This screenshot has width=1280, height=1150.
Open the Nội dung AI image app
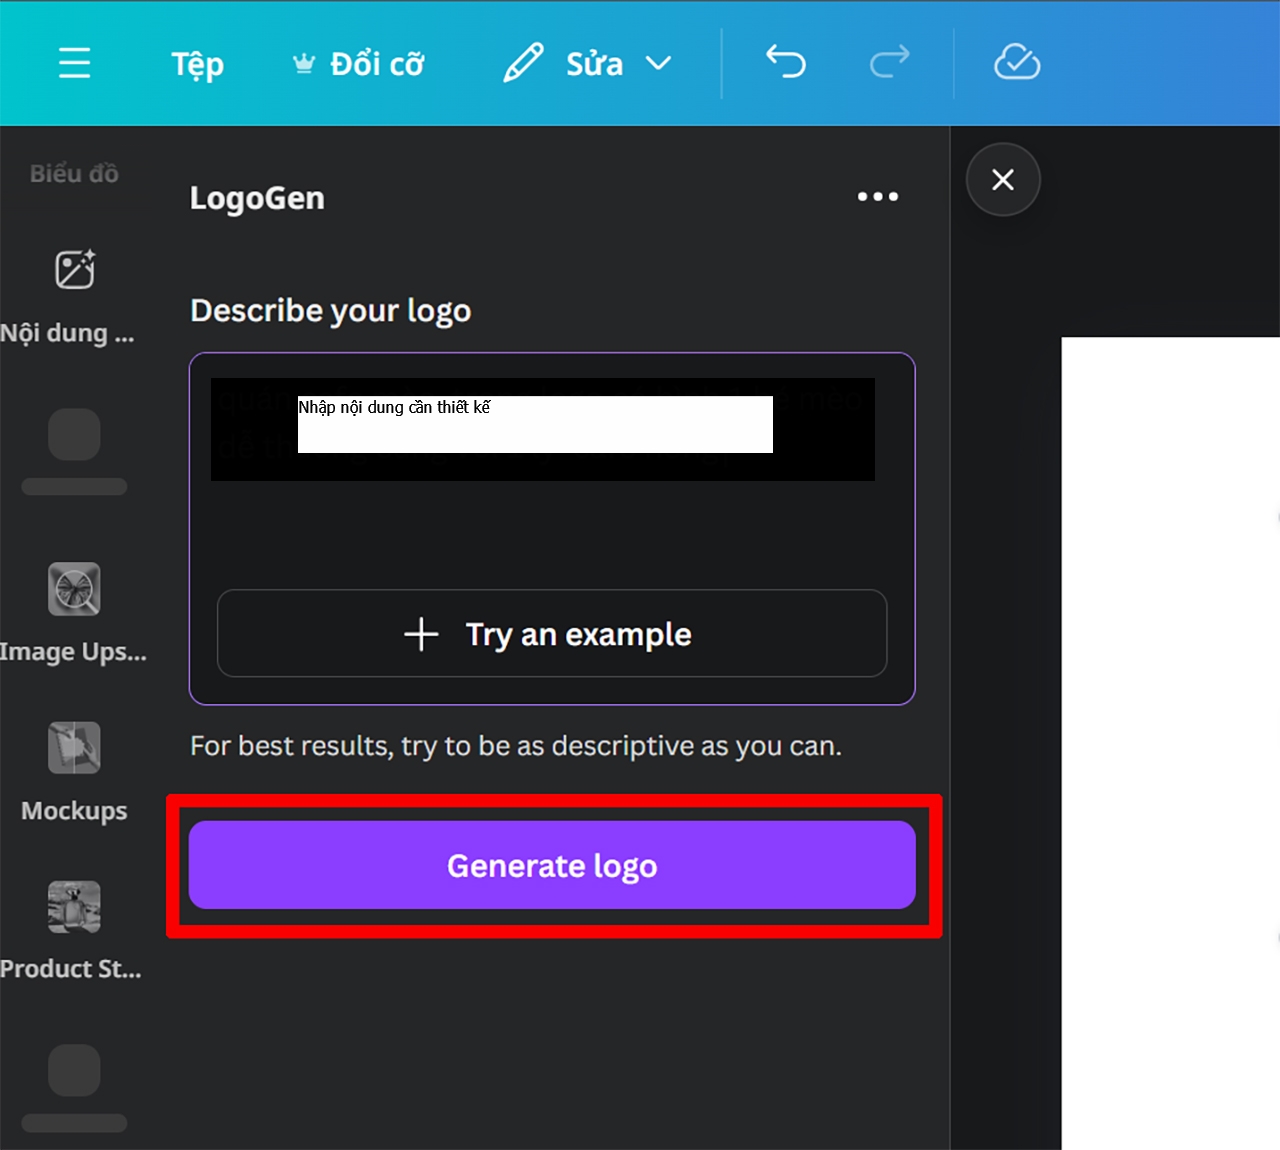(x=74, y=270)
